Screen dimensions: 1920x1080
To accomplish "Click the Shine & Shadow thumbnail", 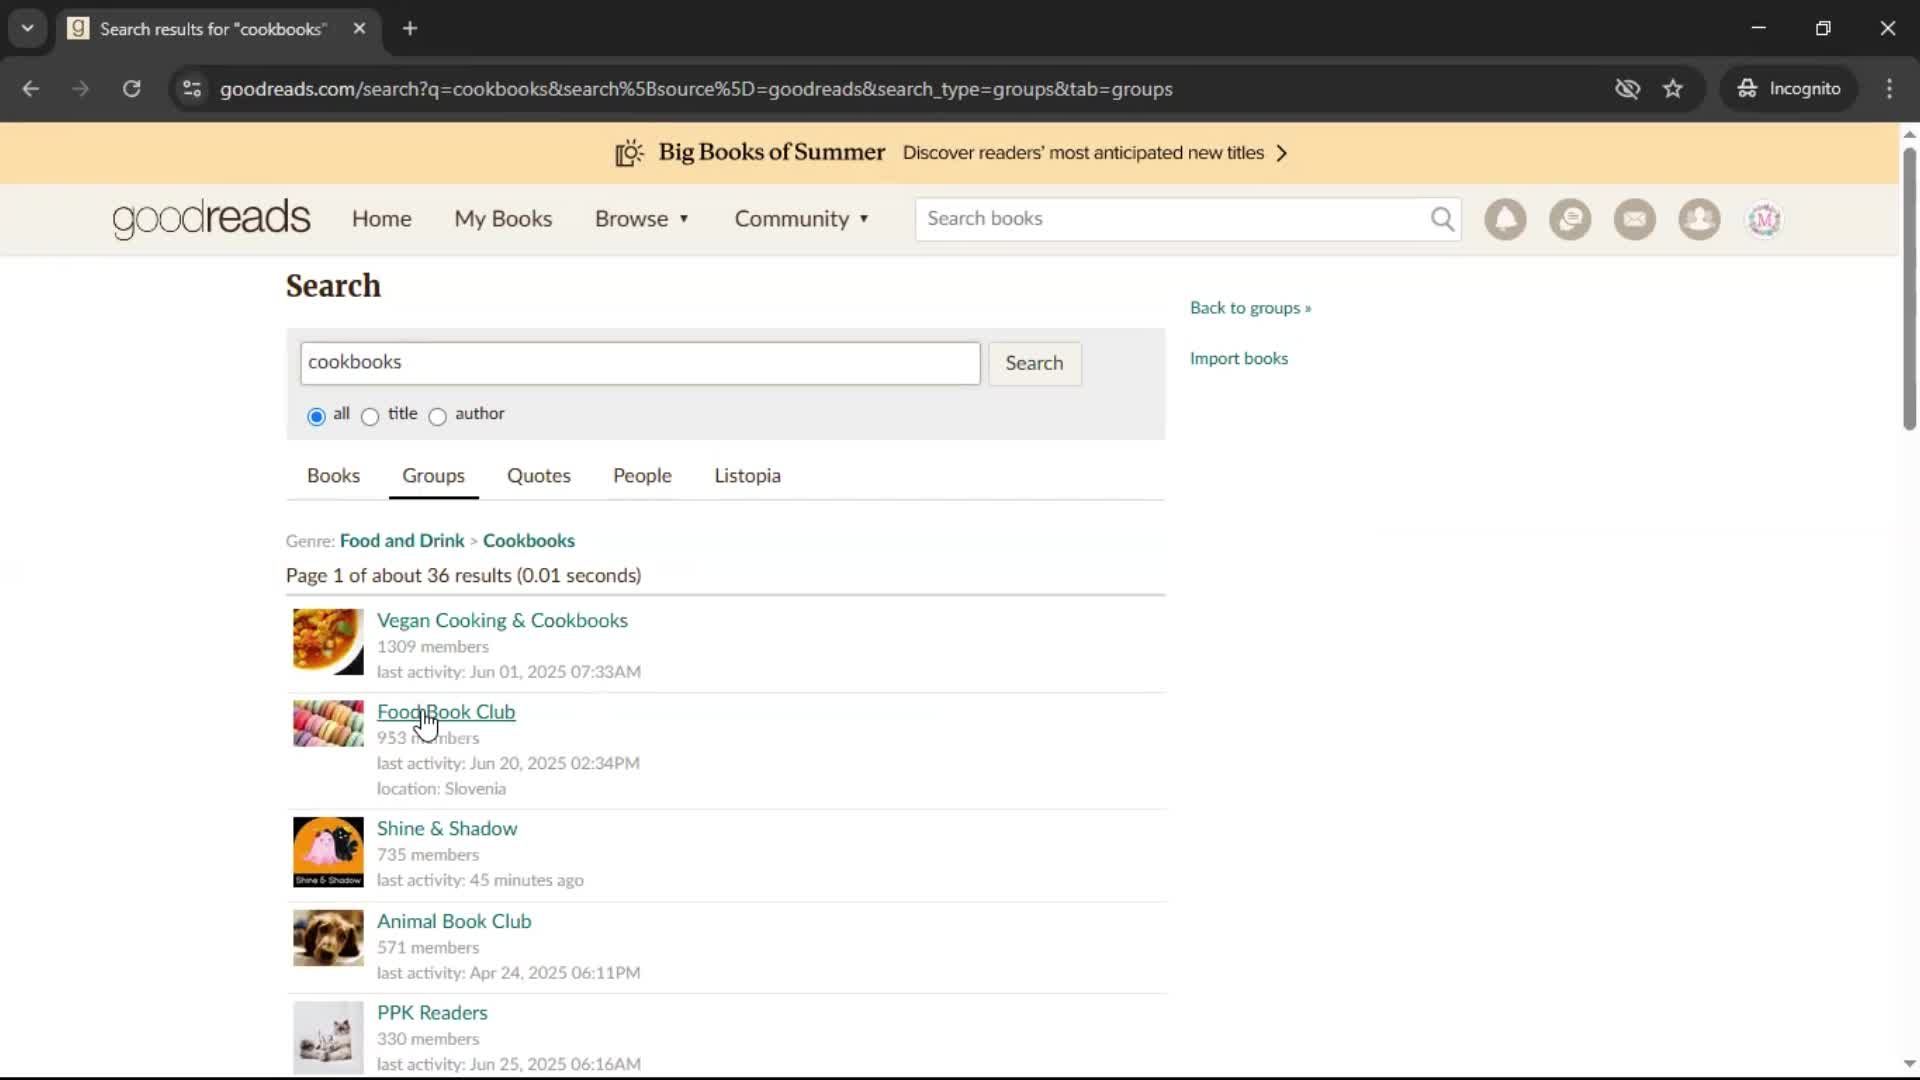I will coord(328,852).
